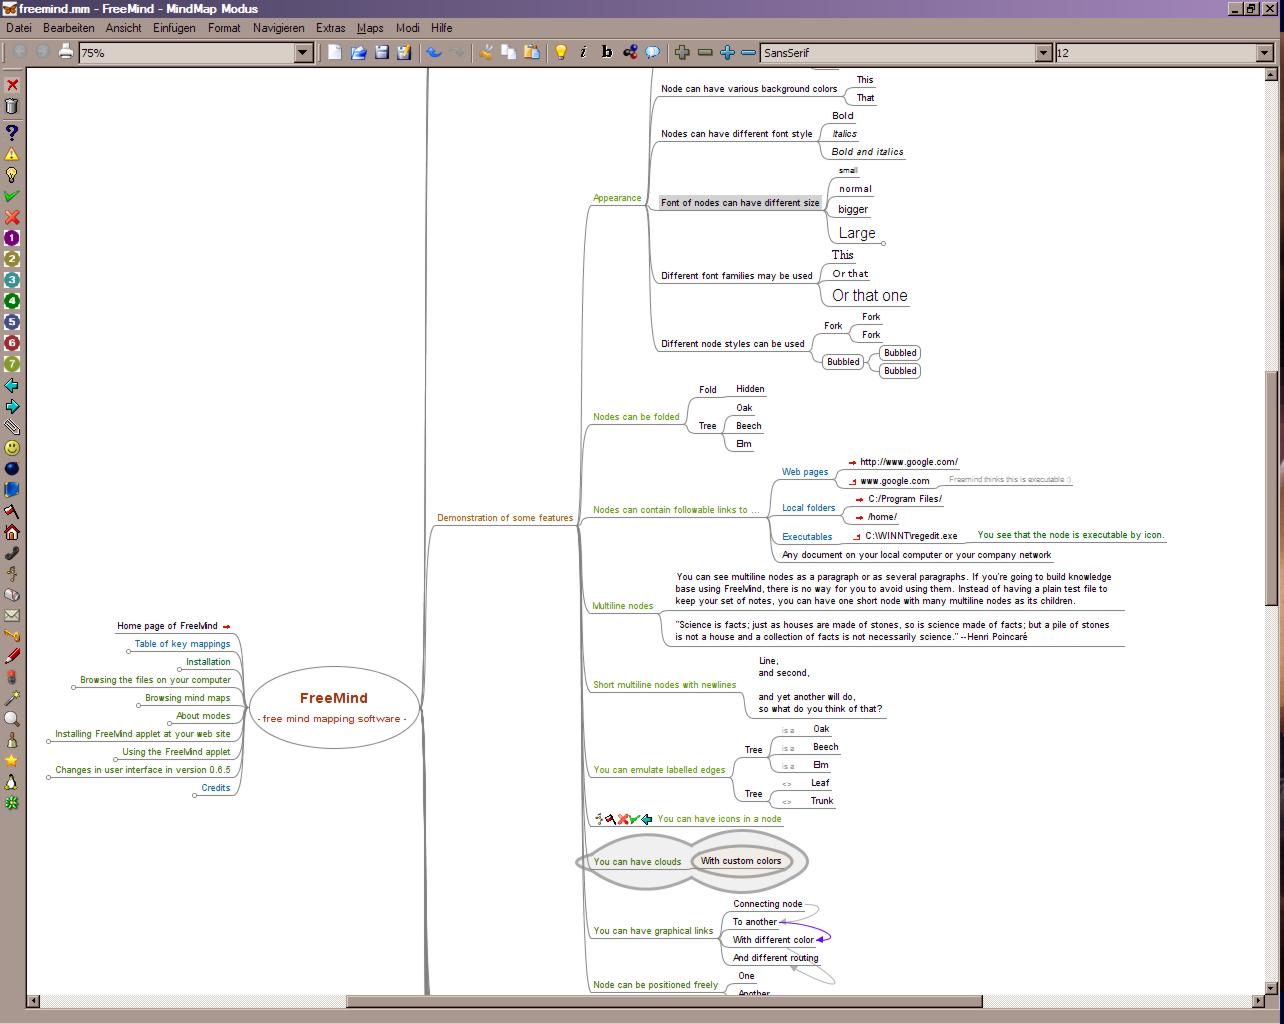This screenshot has width=1284, height=1024.
Task: Expand Table of key mappings node handle
Action: click(x=128, y=652)
